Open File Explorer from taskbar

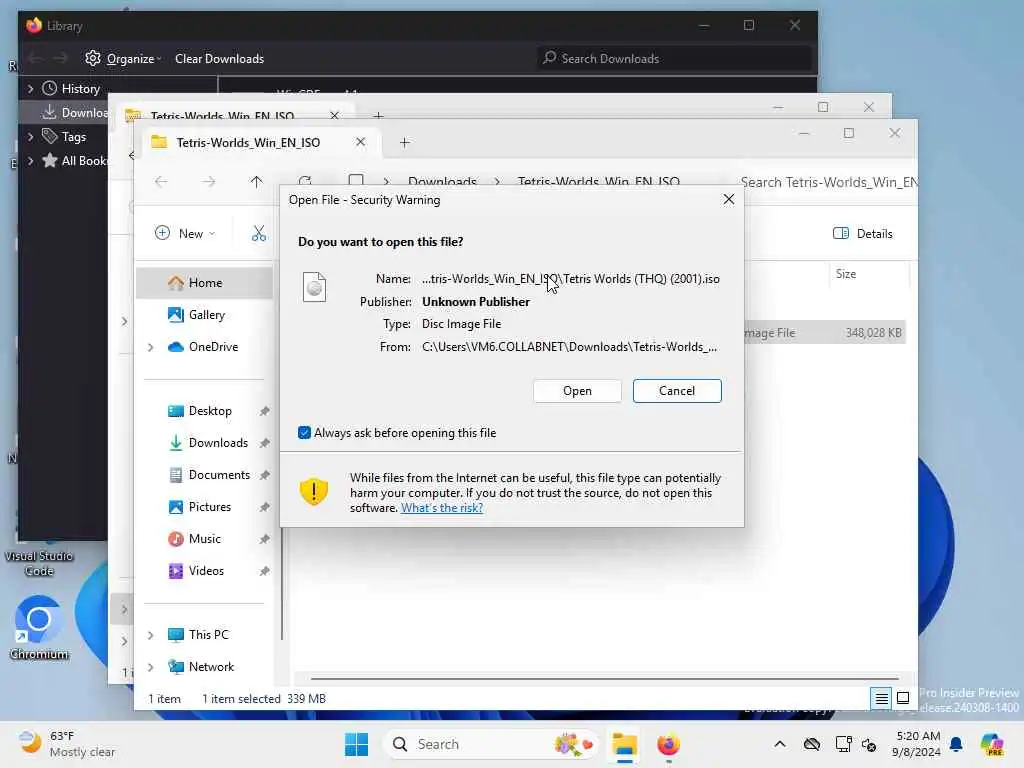click(x=624, y=744)
